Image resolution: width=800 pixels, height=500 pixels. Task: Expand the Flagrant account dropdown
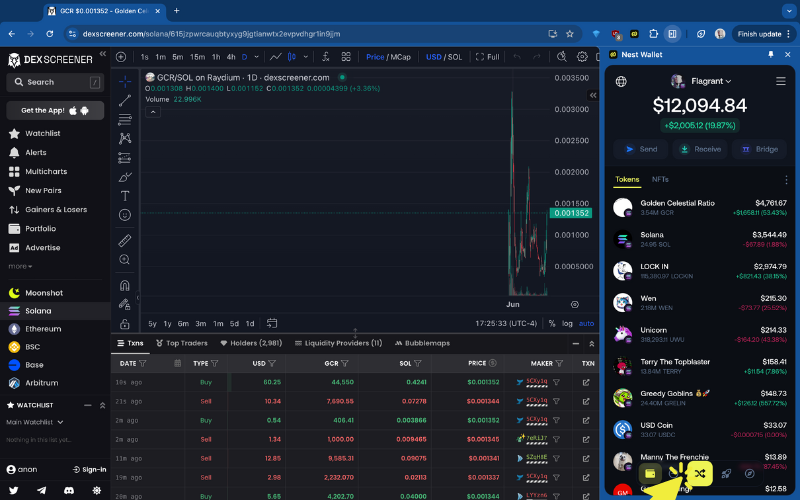pos(711,81)
